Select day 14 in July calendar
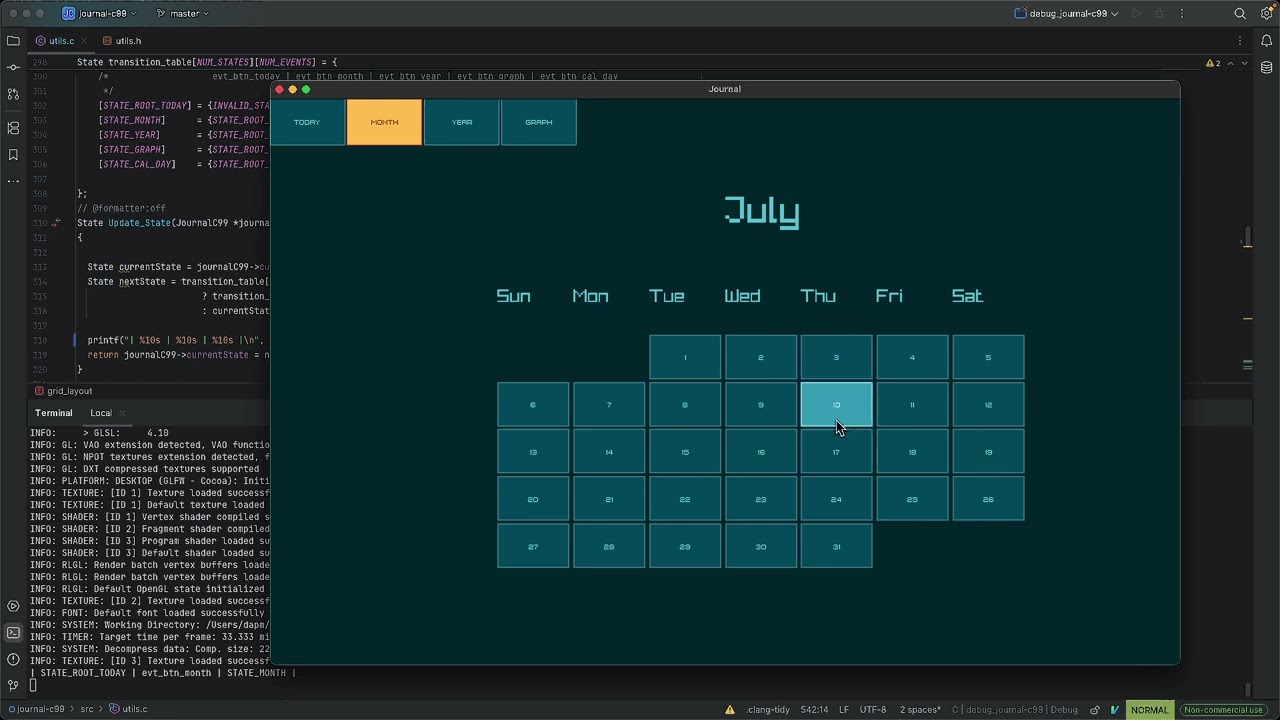 point(609,452)
